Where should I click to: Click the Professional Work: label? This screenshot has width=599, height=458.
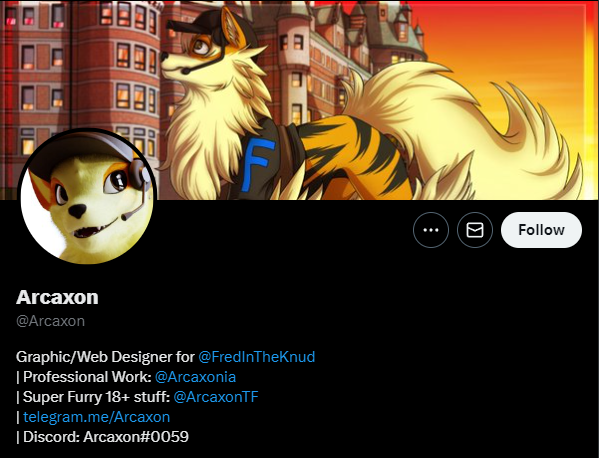[87, 377]
